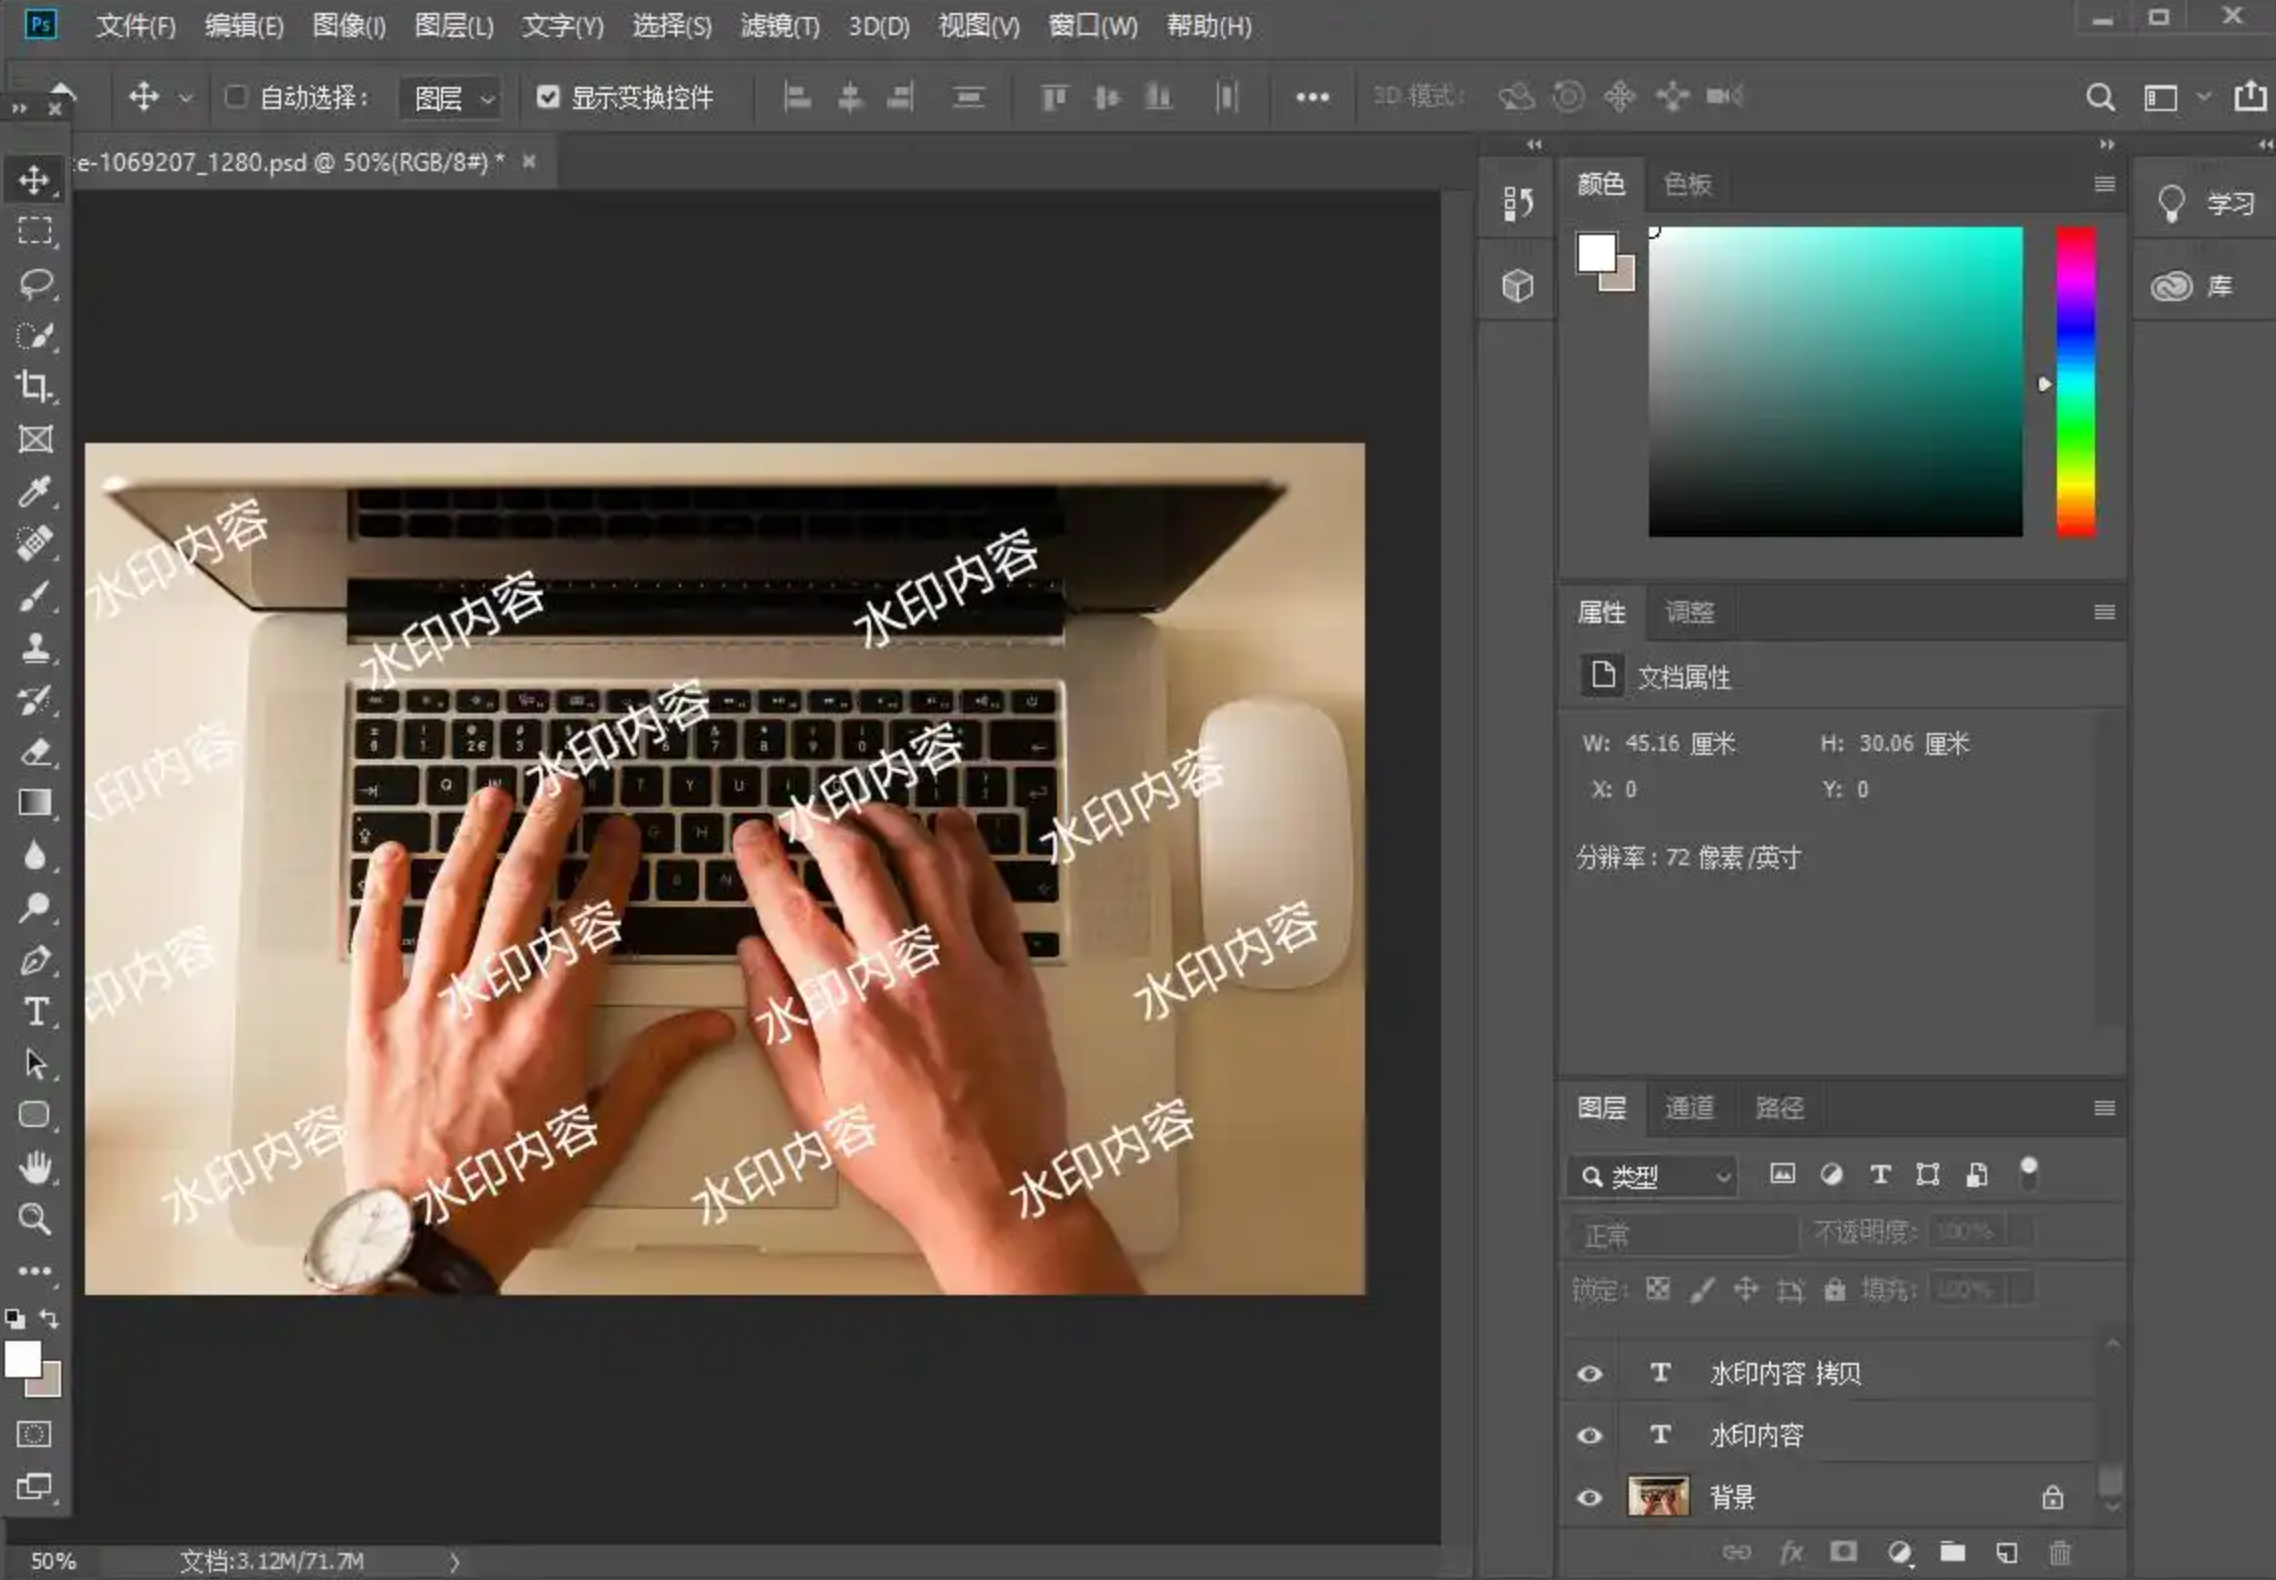Click the hue slider strip

(x=2075, y=382)
